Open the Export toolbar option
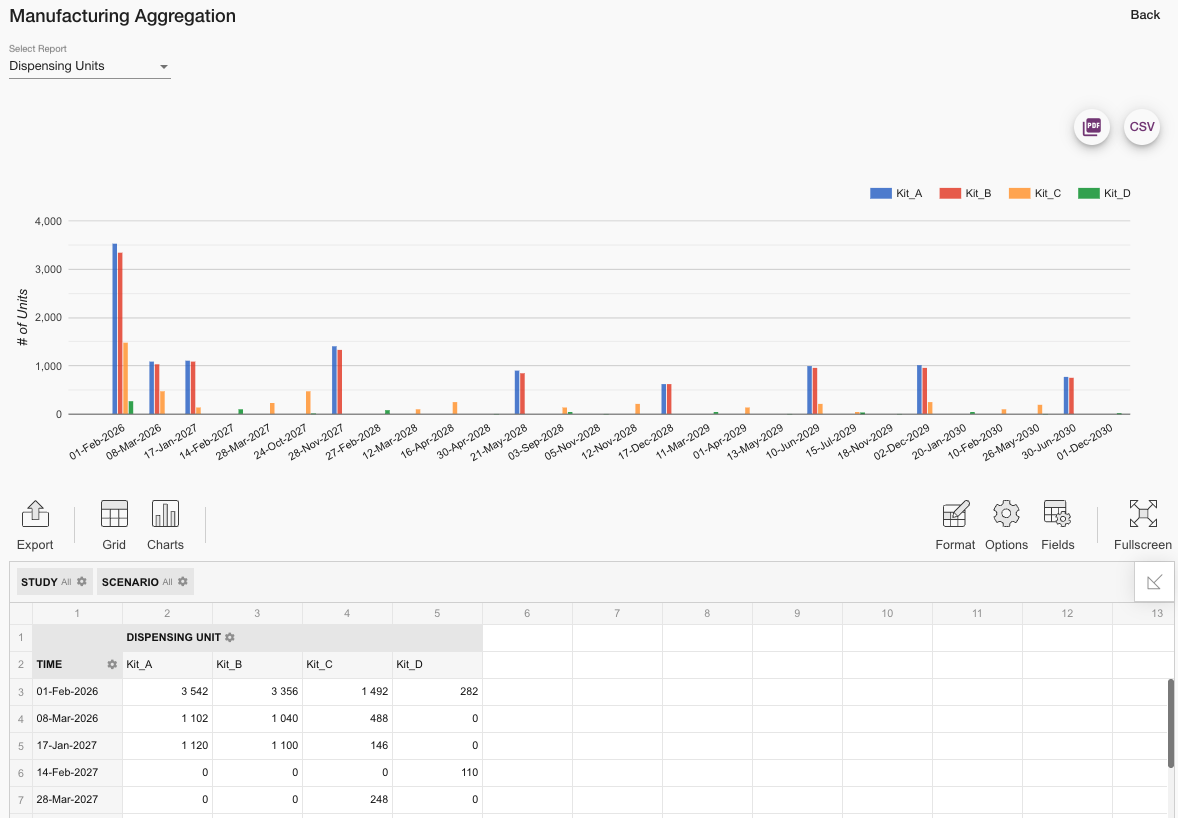The image size is (1178, 818). pyautogui.click(x=35, y=525)
